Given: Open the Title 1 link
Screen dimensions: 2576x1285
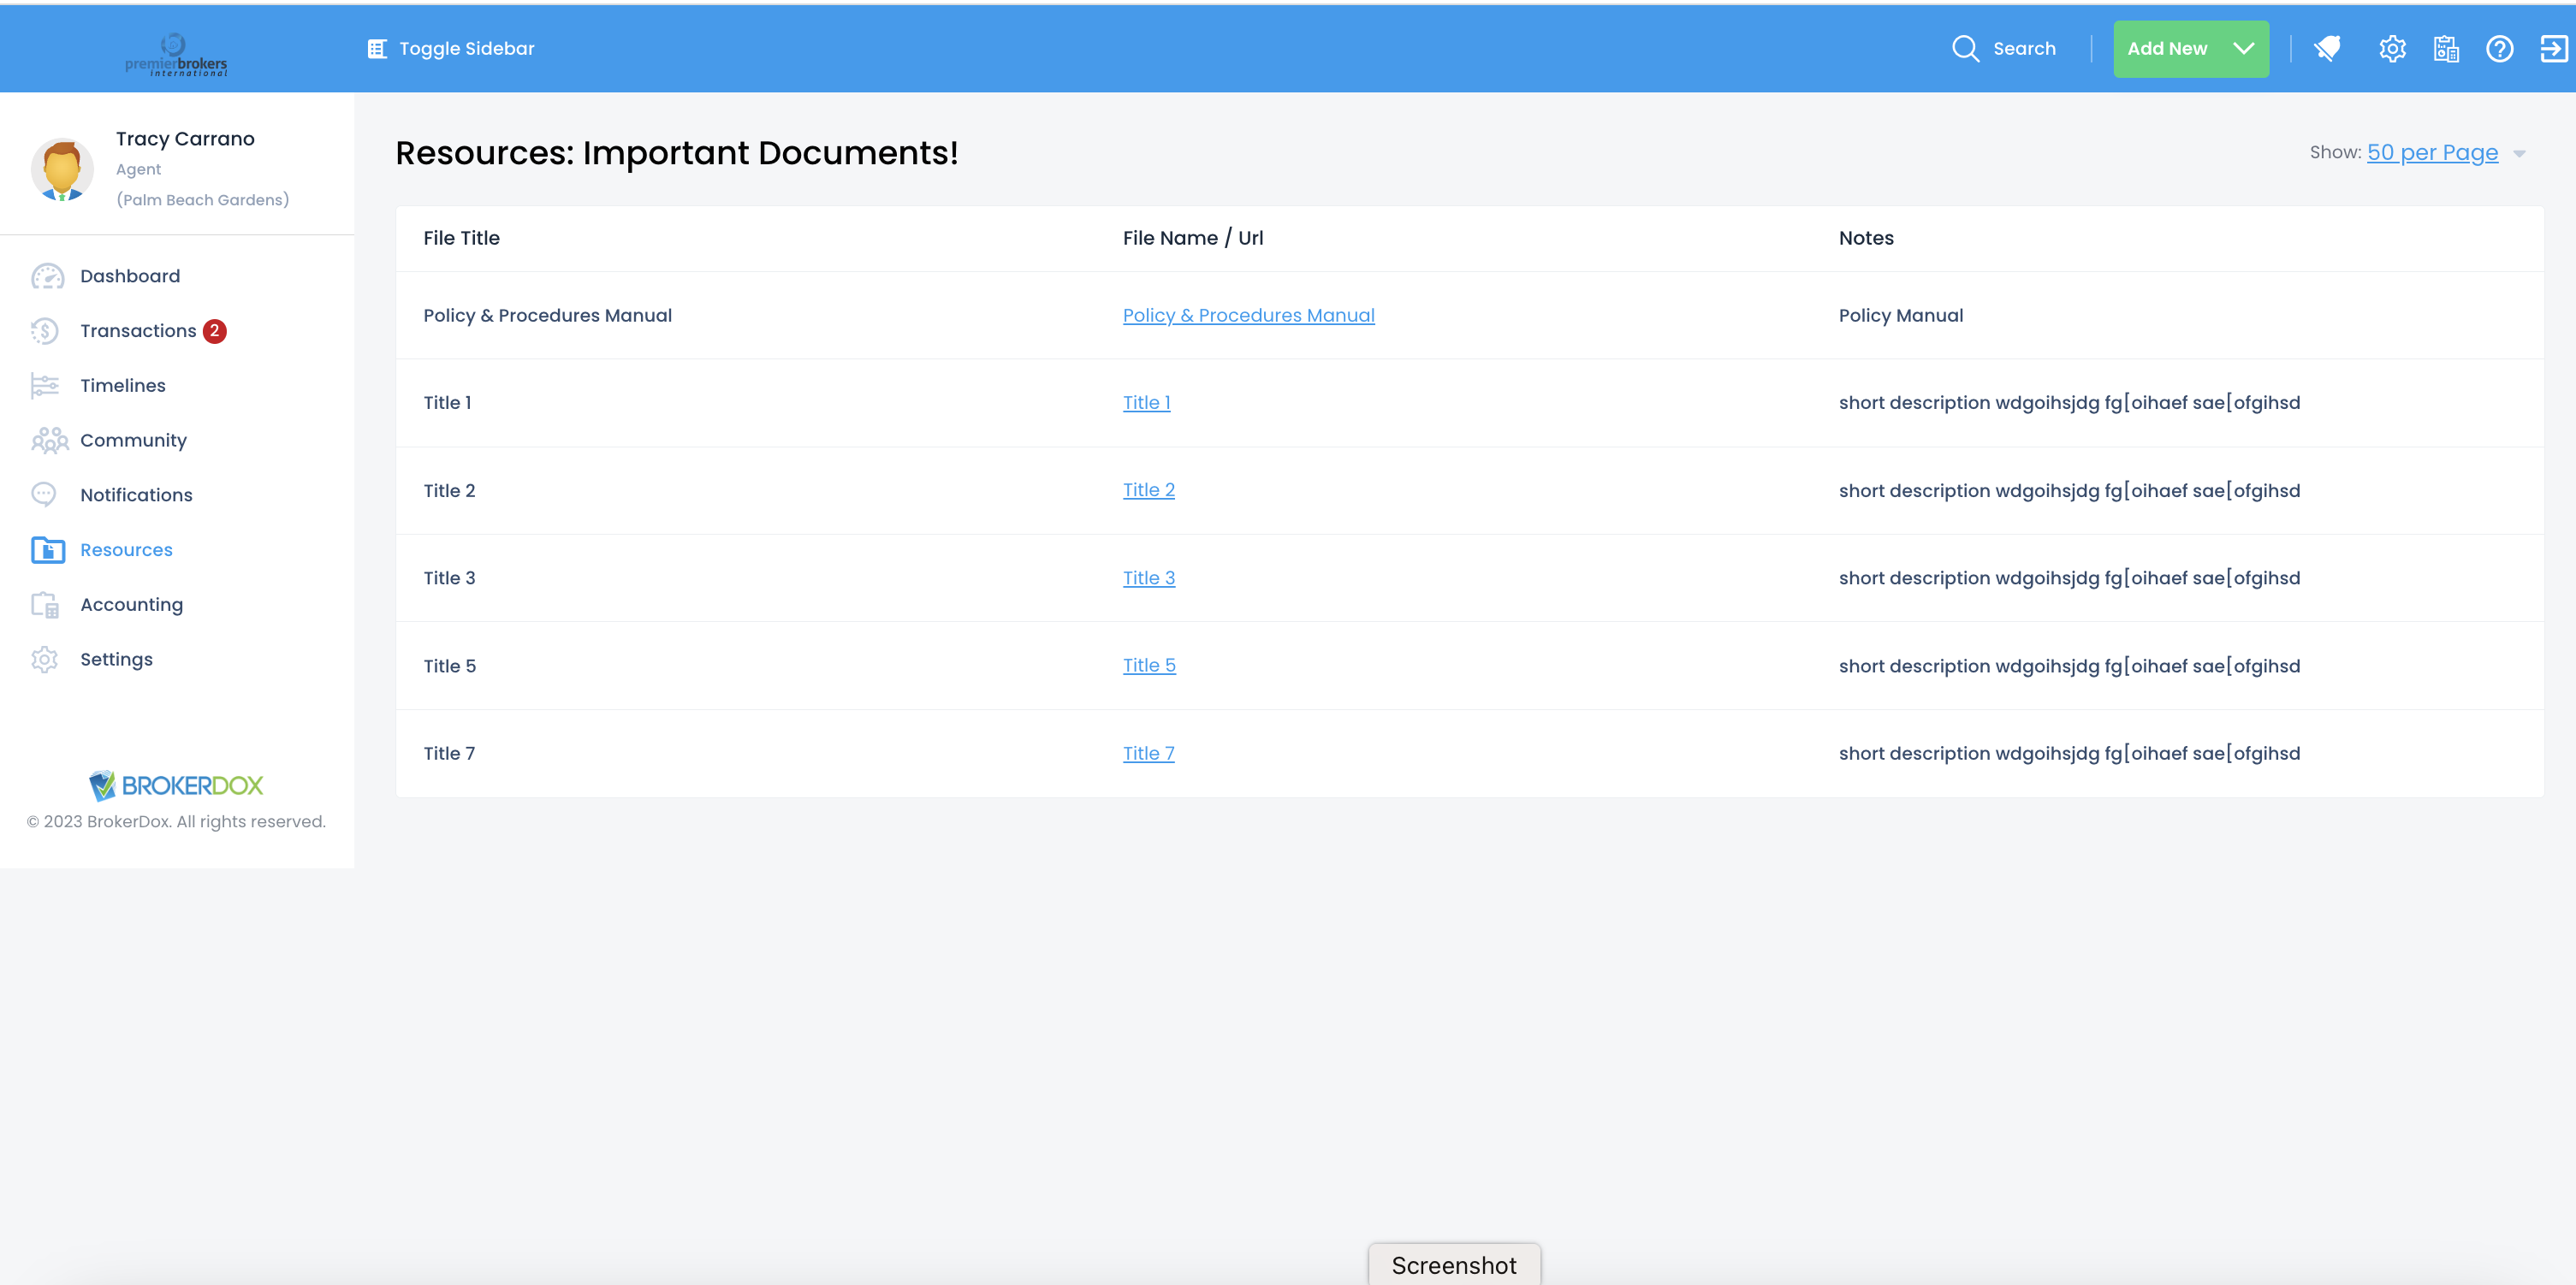Looking at the screenshot, I should (x=1146, y=402).
